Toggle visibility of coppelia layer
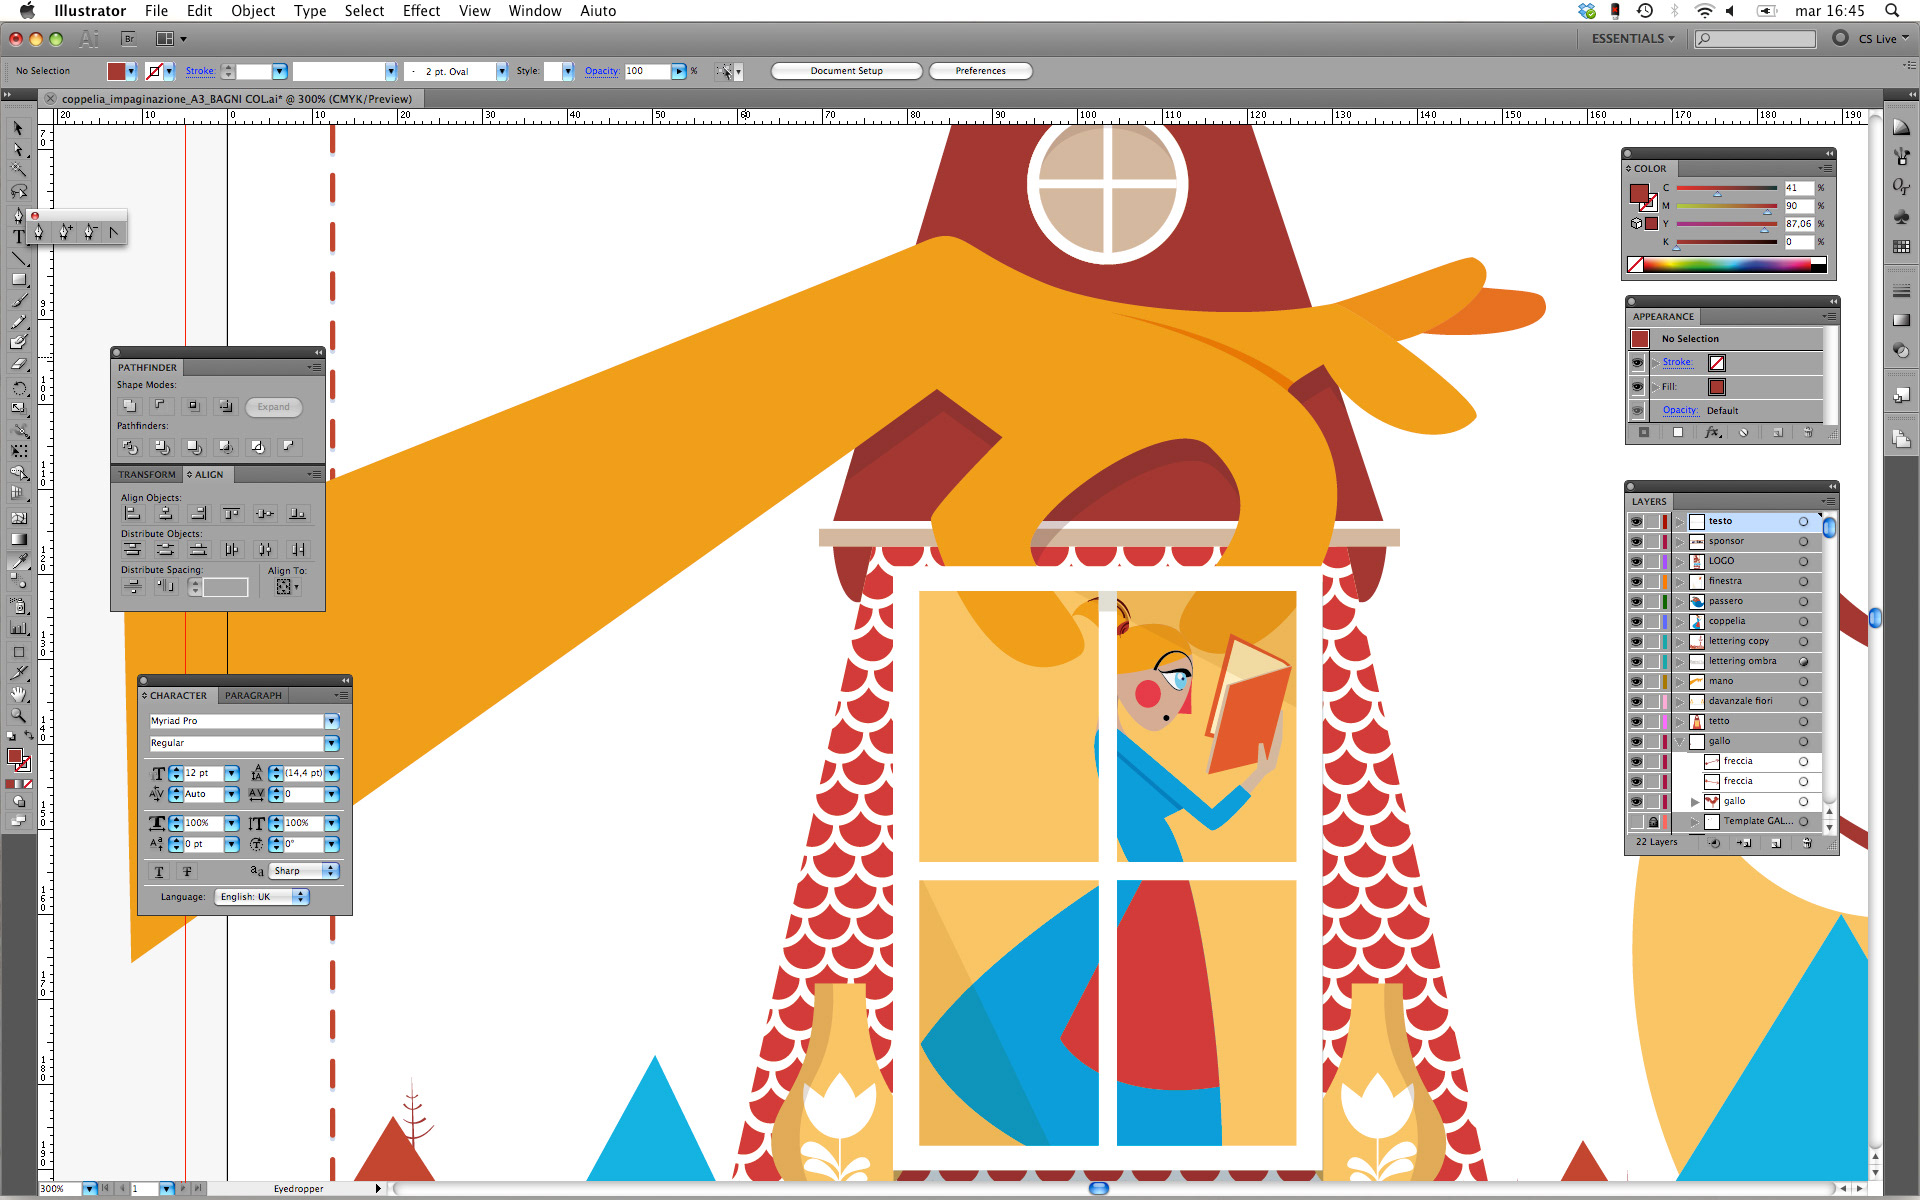The image size is (1920, 1200). (1636, 621)
